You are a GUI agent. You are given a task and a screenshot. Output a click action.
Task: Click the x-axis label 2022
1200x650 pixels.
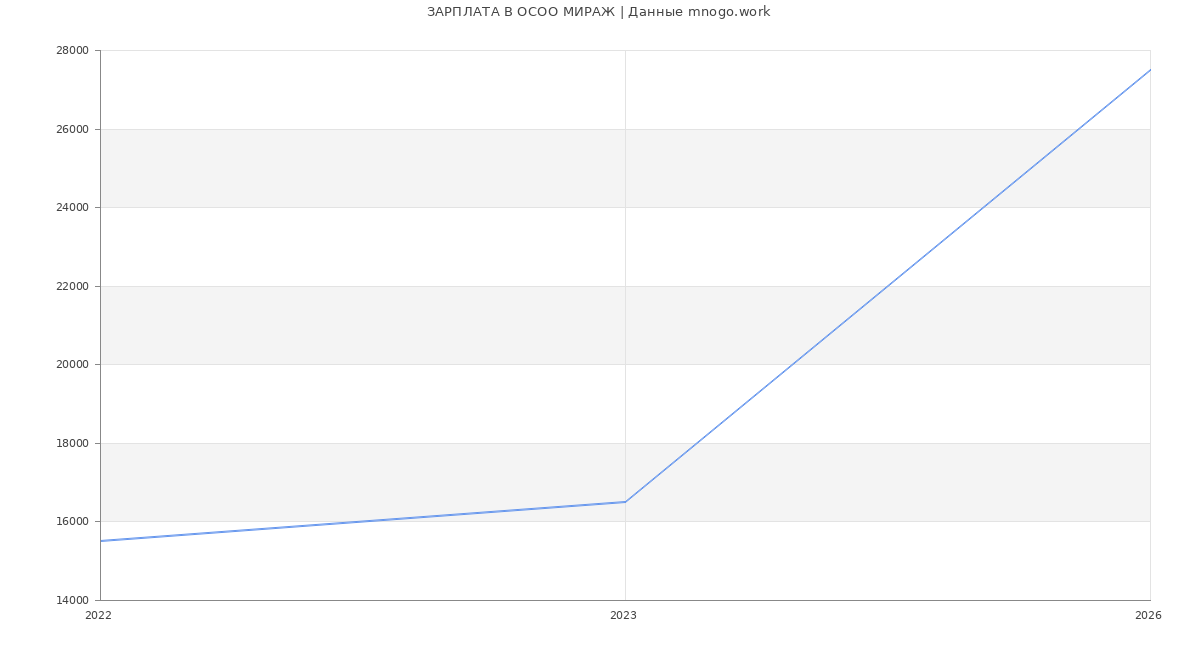(x=99, y=616)
